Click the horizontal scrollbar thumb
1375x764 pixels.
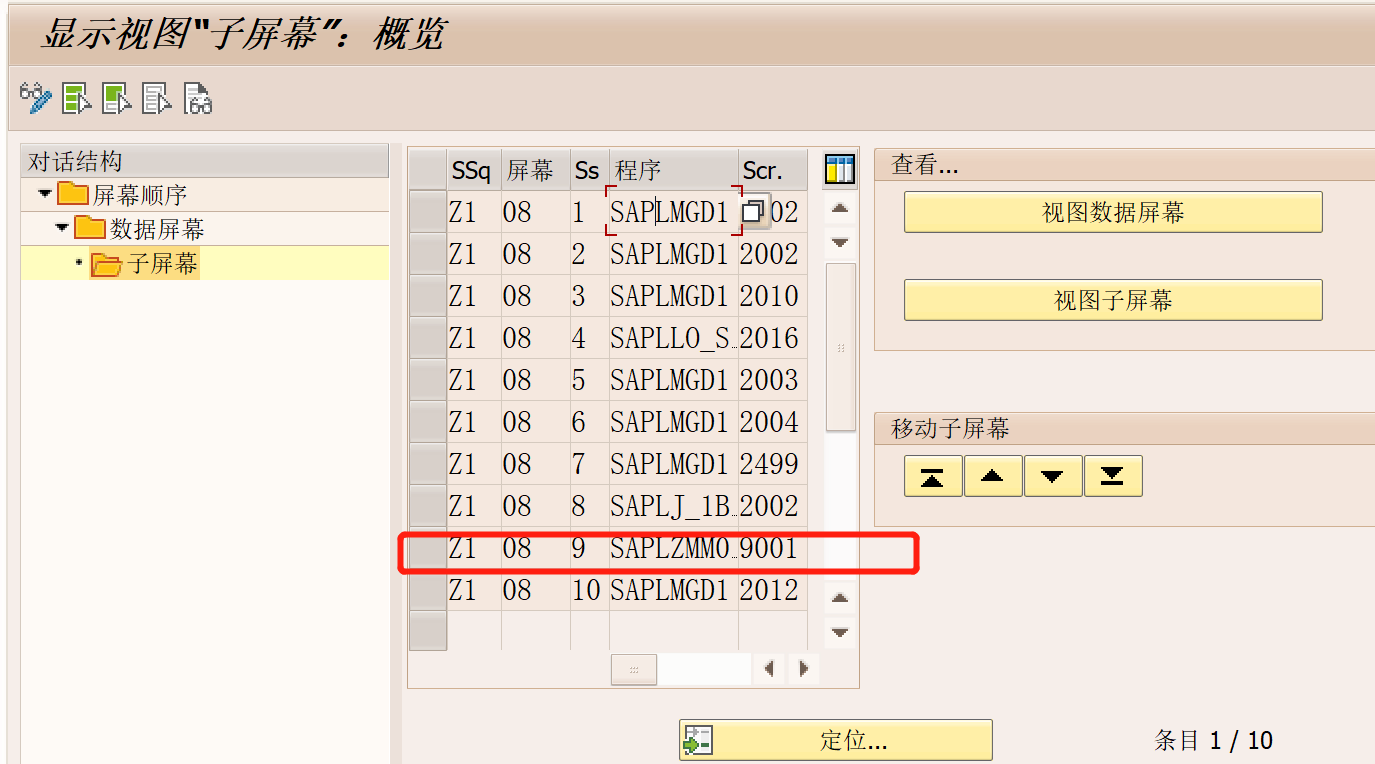[634, 669]
